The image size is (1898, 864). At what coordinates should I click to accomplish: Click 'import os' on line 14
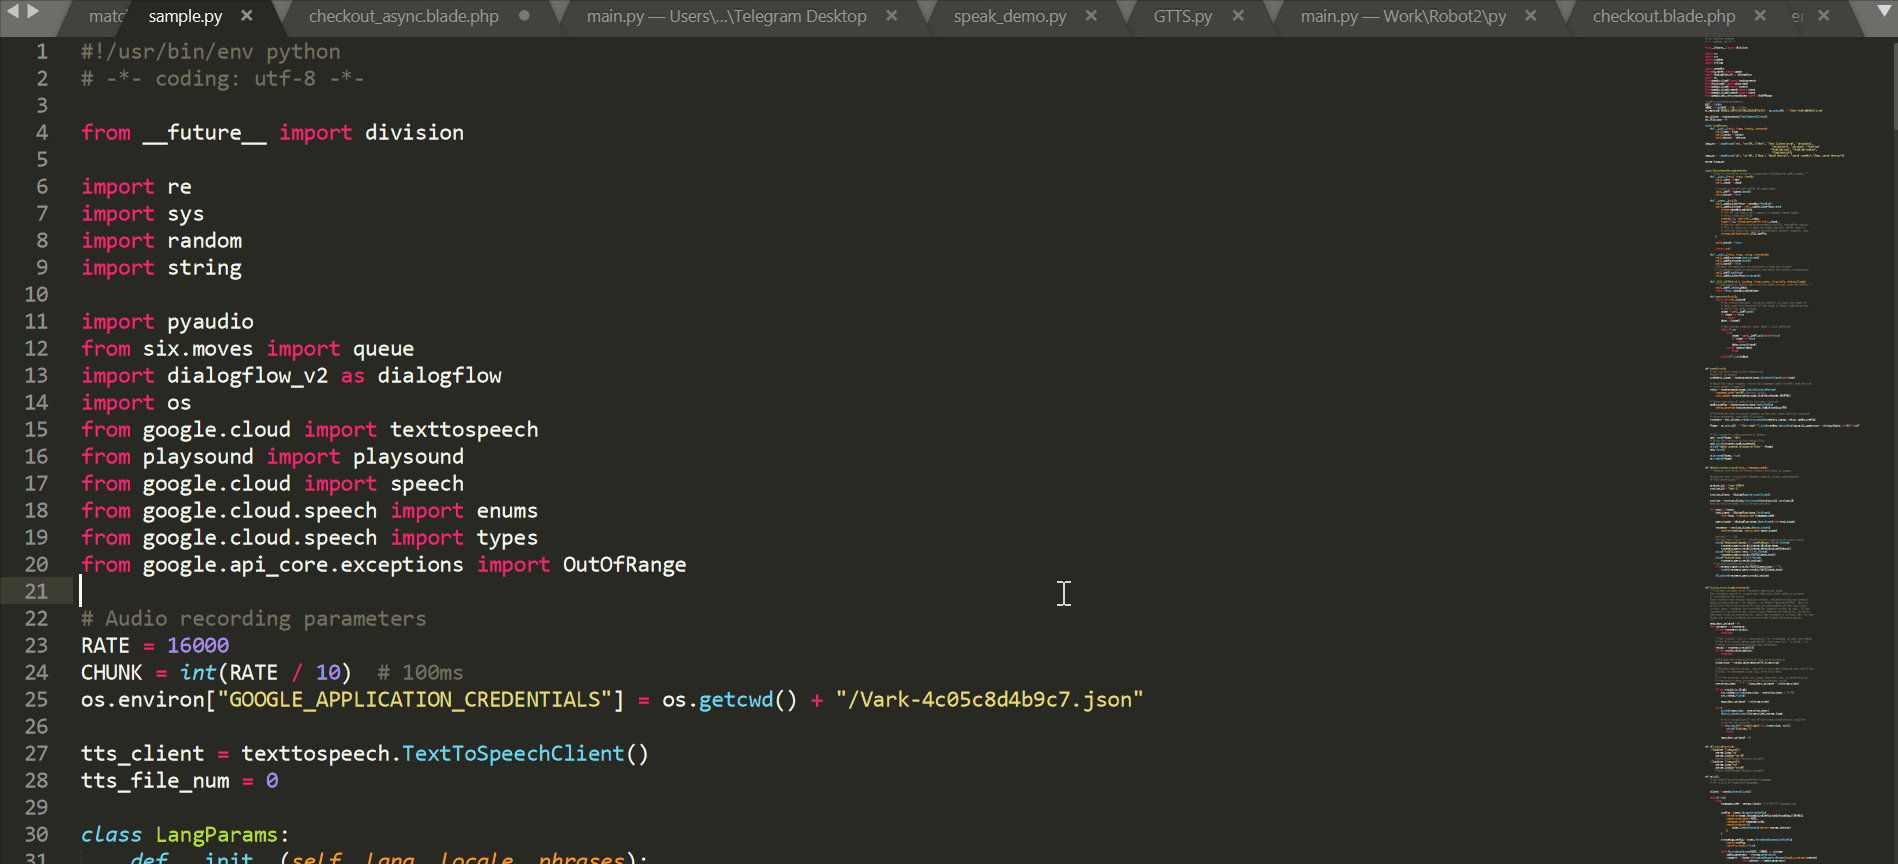(136, 403)
